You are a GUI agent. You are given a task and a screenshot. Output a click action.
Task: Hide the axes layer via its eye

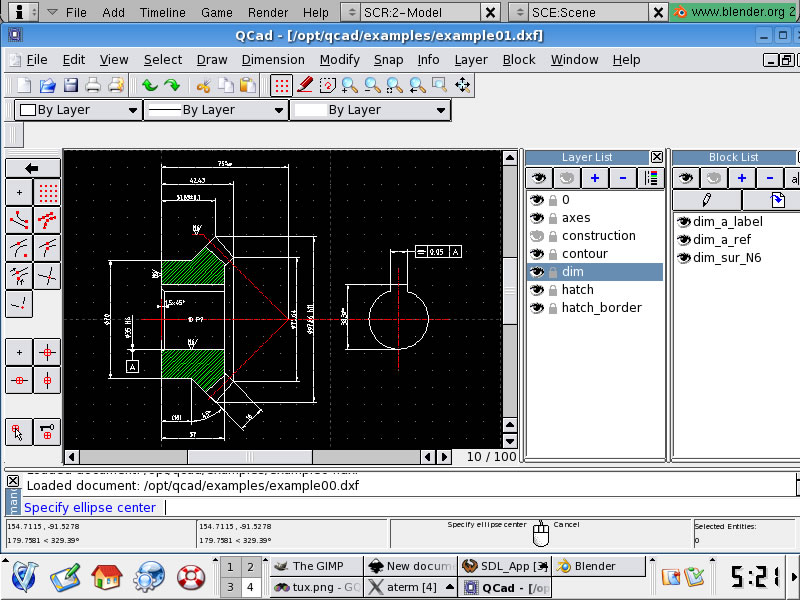pos(537,218)
